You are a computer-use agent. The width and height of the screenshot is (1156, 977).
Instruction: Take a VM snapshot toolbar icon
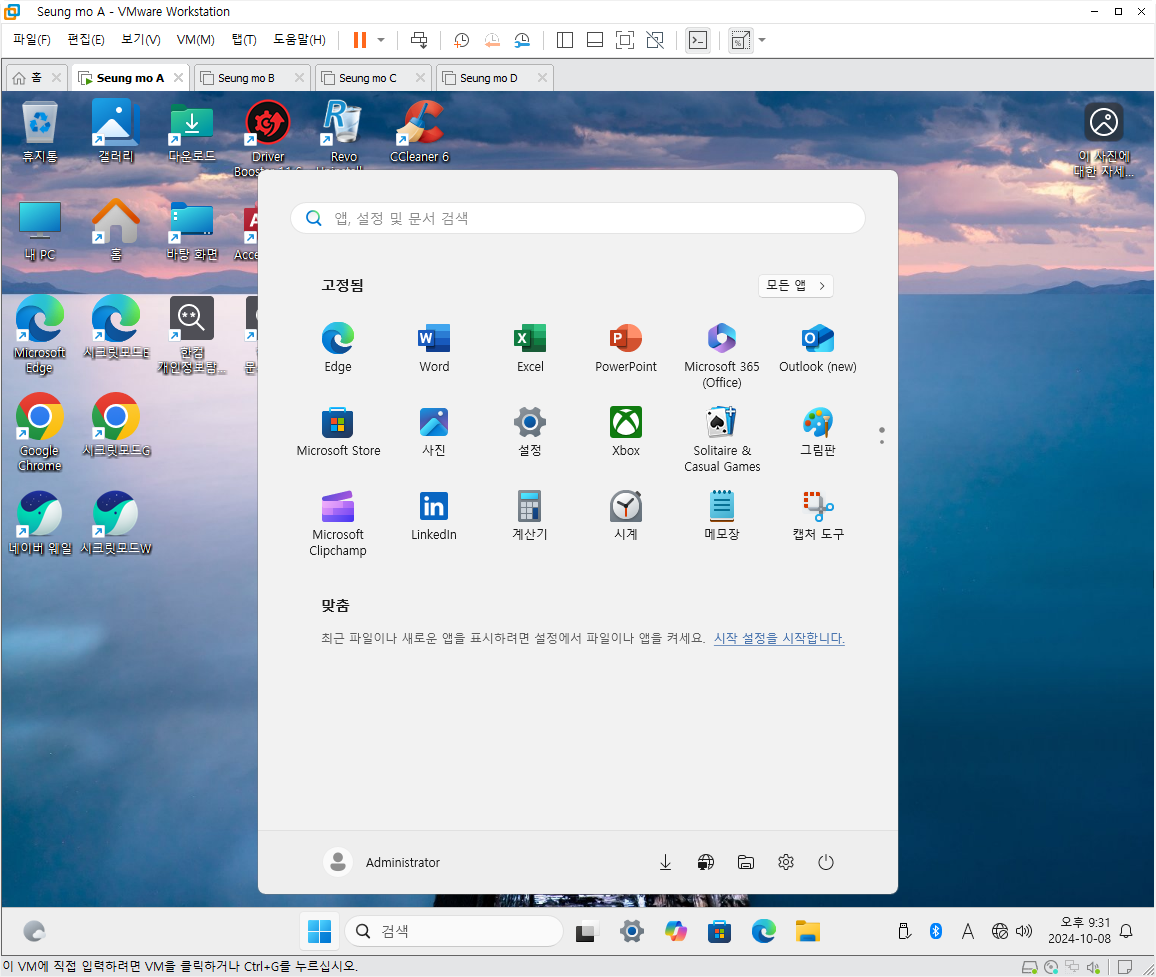tap(462, 40)
